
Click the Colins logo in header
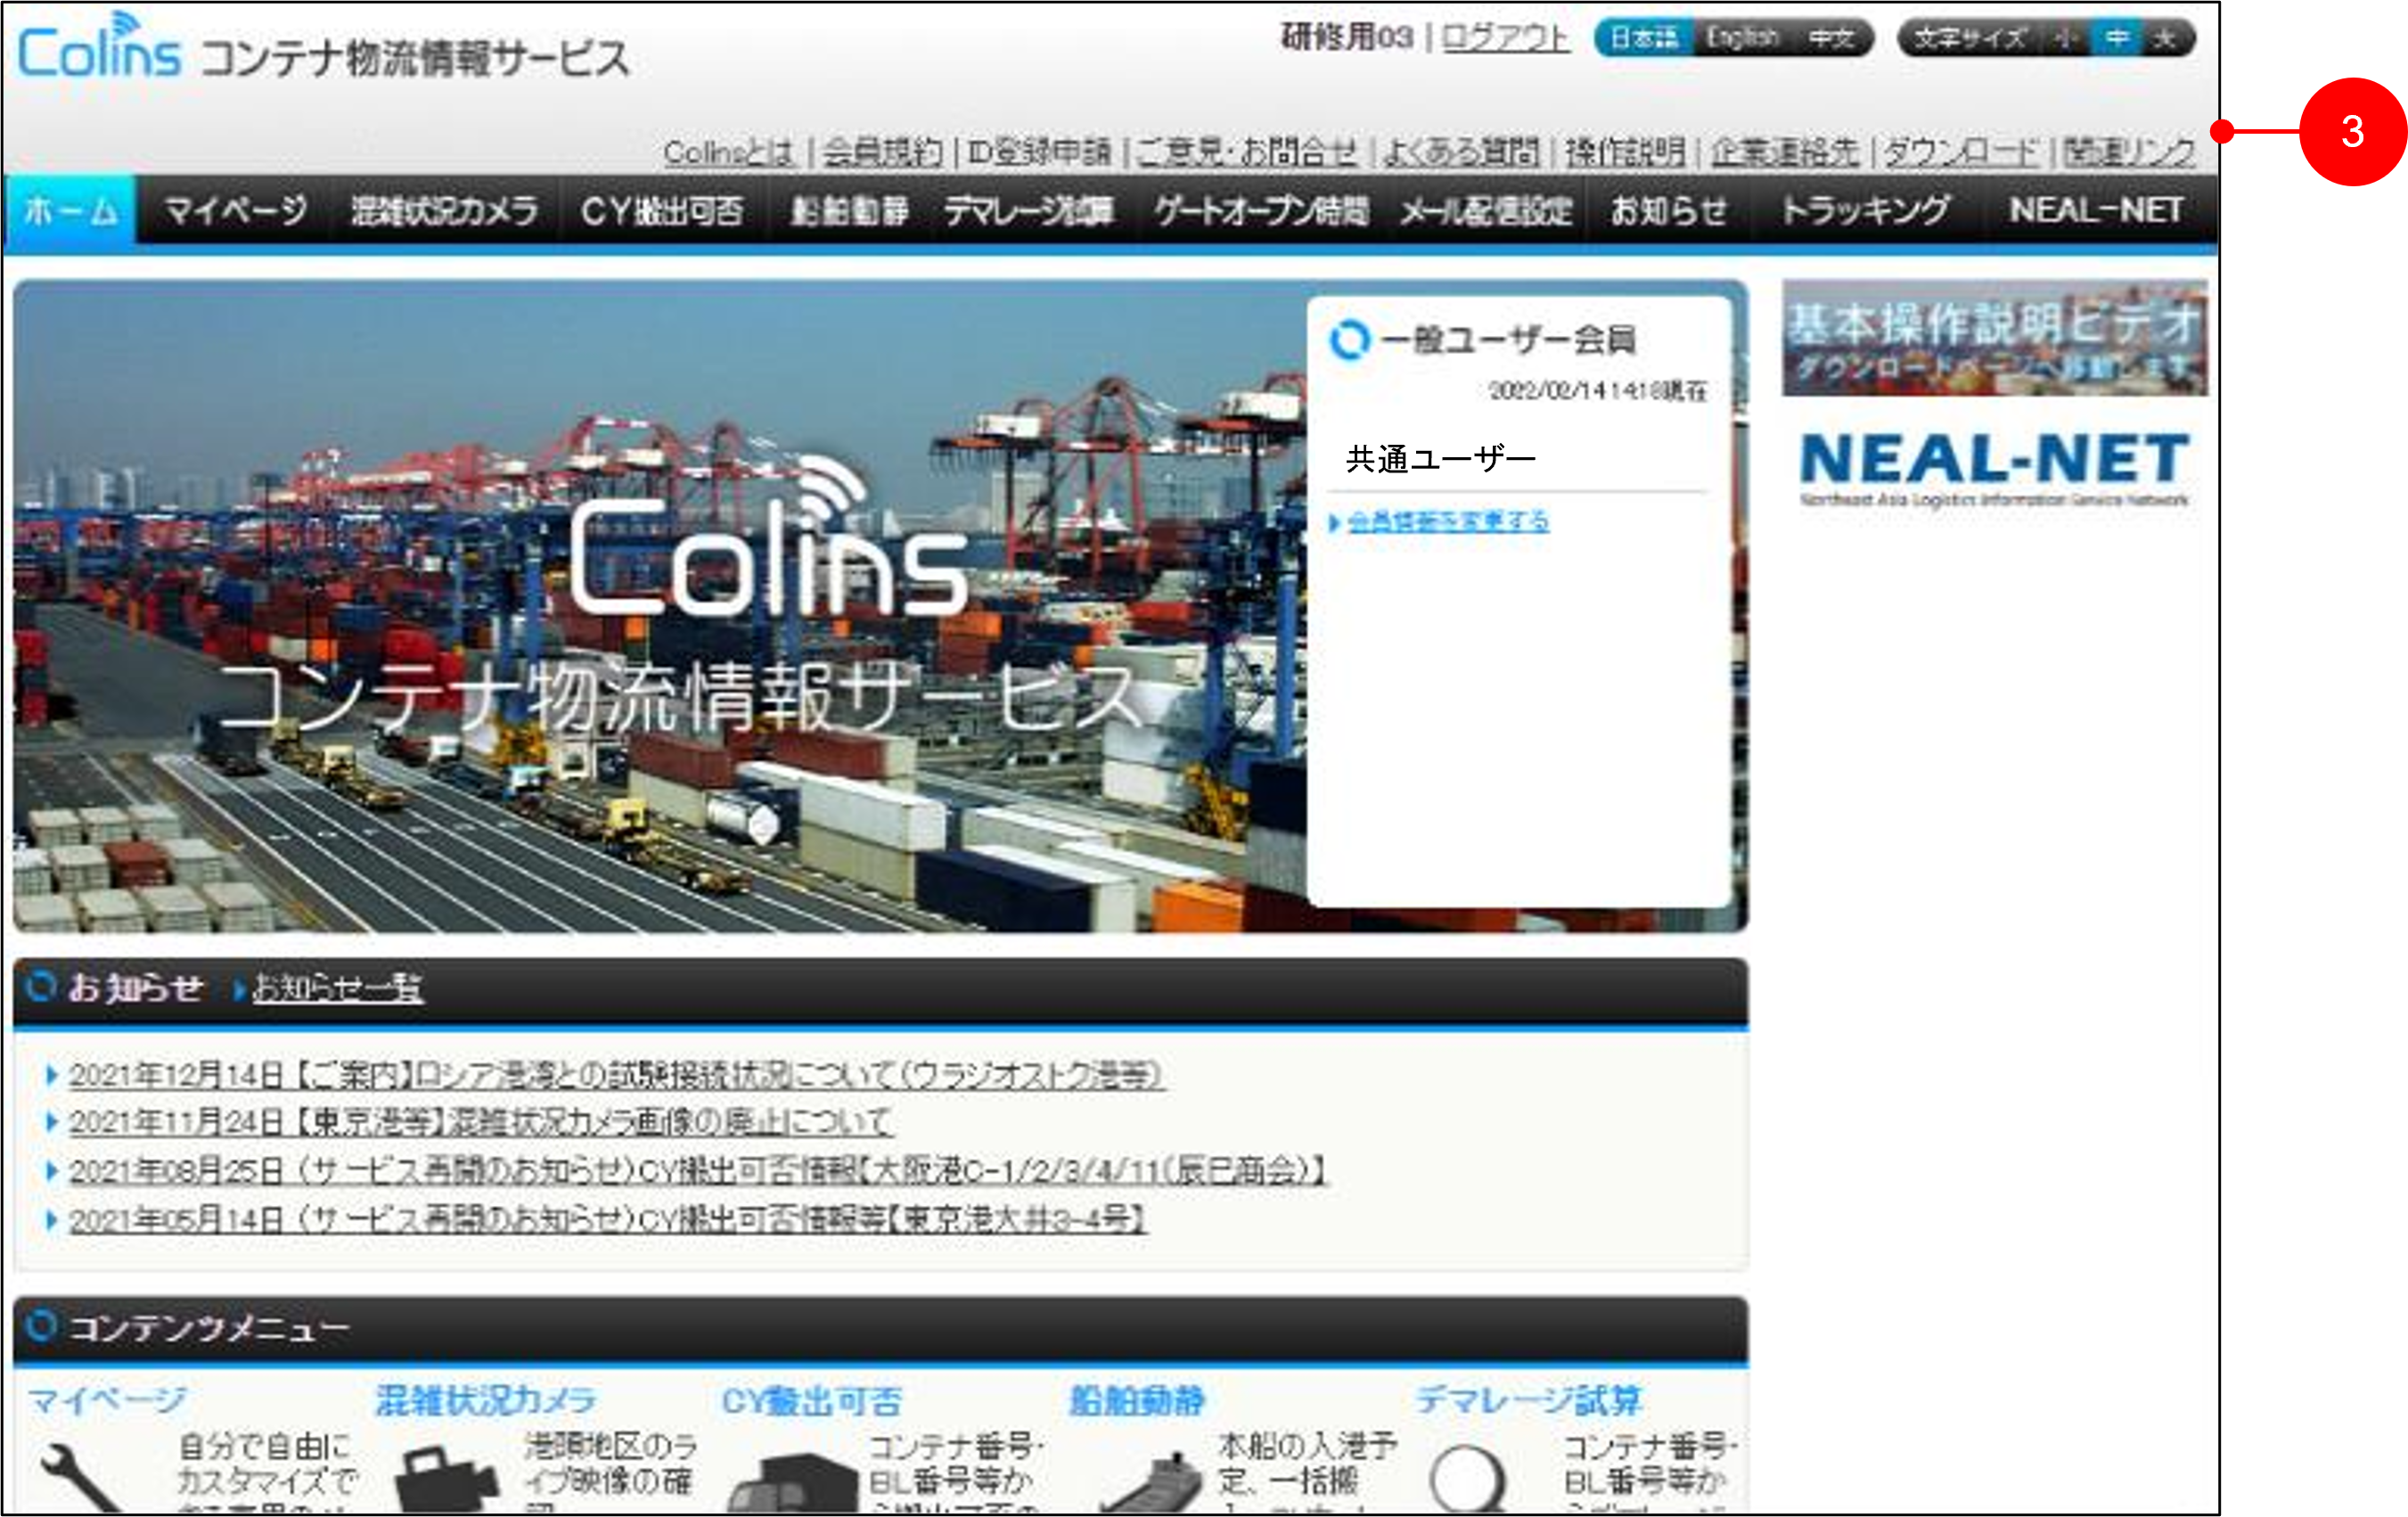tap(100, 50)
